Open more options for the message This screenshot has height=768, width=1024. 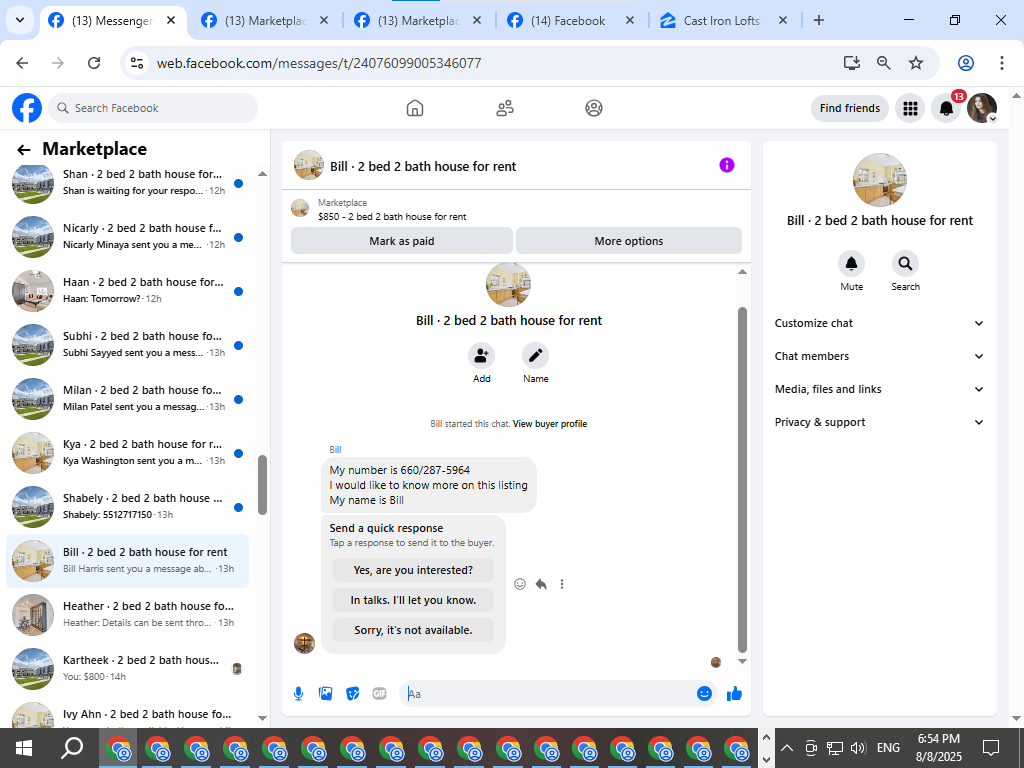coord(562,584)
